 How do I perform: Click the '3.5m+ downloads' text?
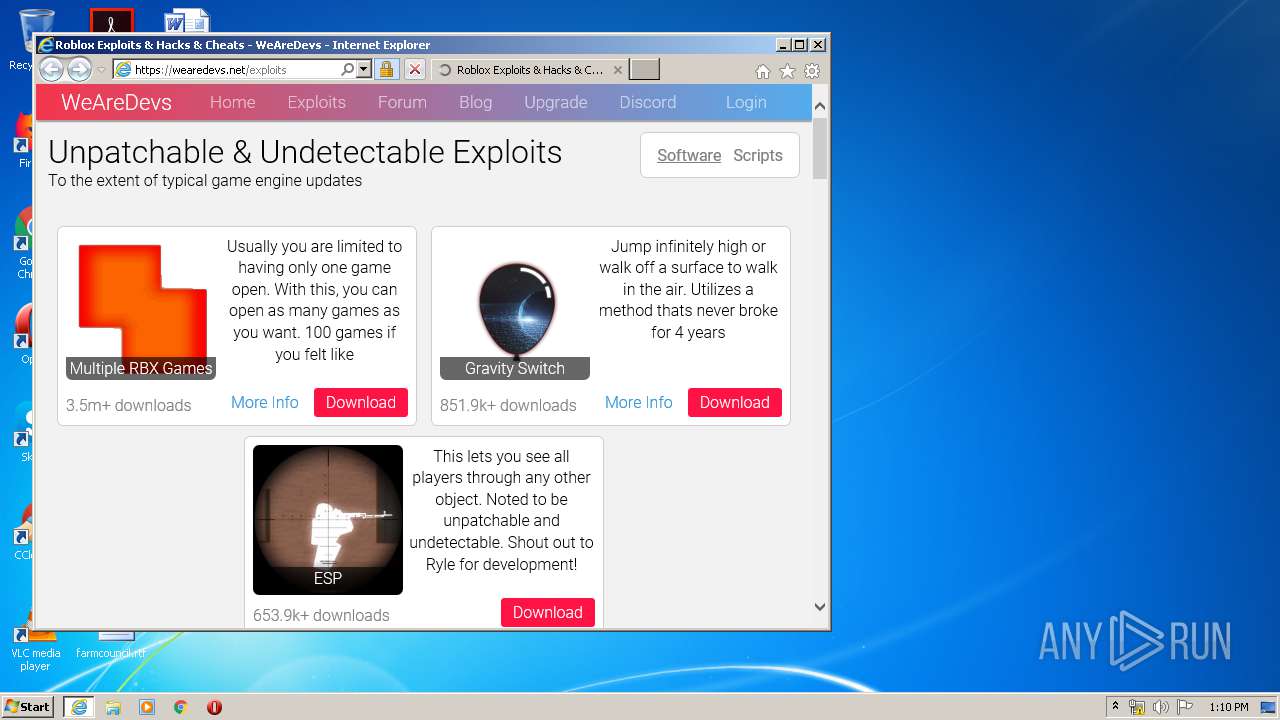click(128, 405)
